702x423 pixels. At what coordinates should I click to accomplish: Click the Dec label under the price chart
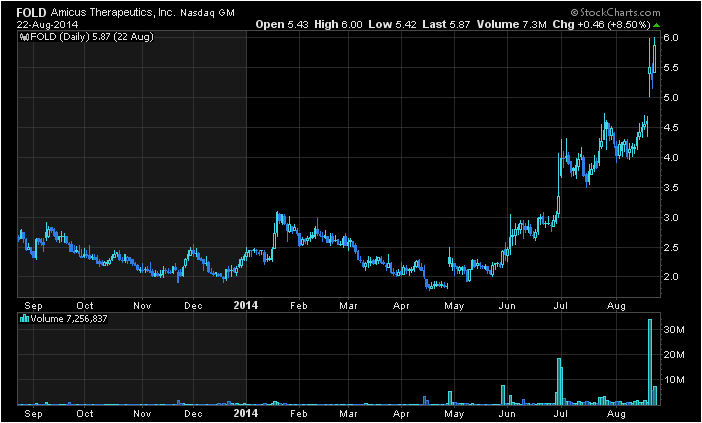[x=193, y=306]
